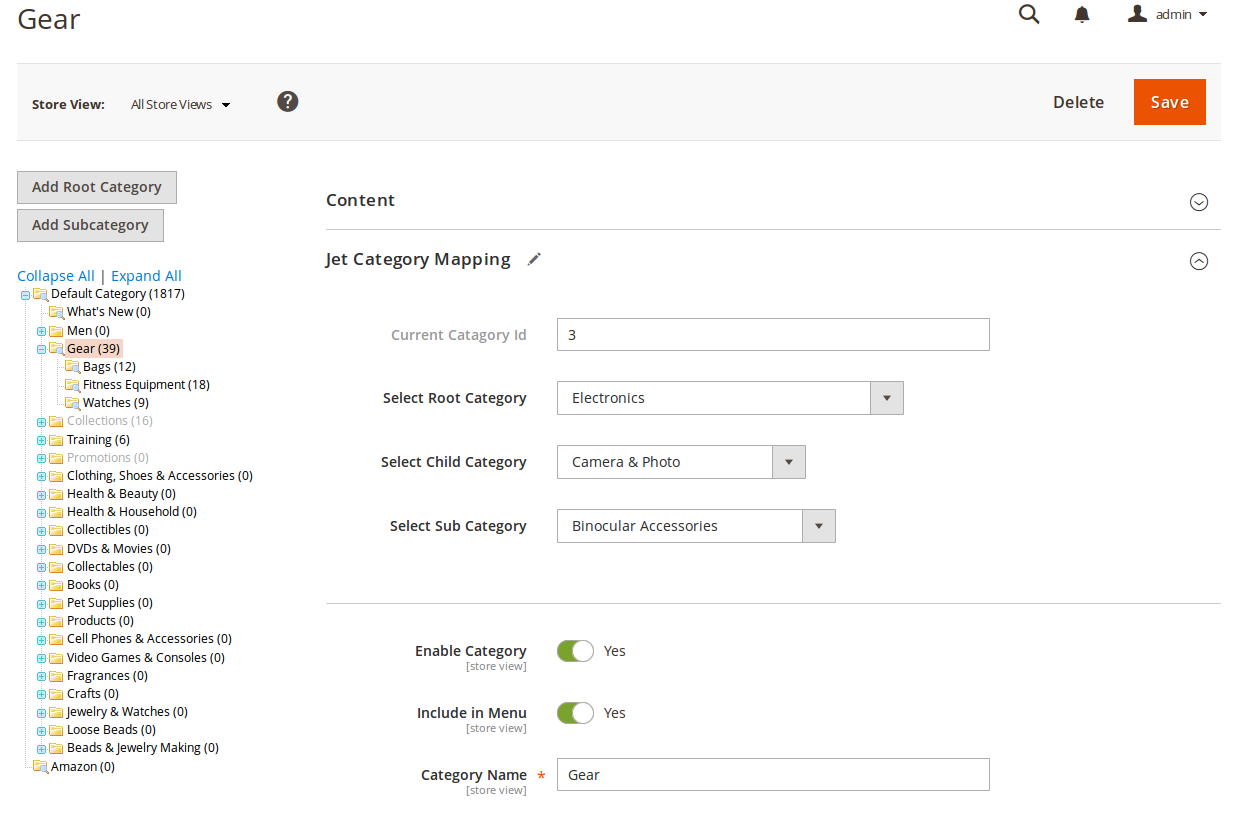This screenshot has width=1250, height=818.
Task: Toggle the Include in Menu switch
Action: coord(575,713)
